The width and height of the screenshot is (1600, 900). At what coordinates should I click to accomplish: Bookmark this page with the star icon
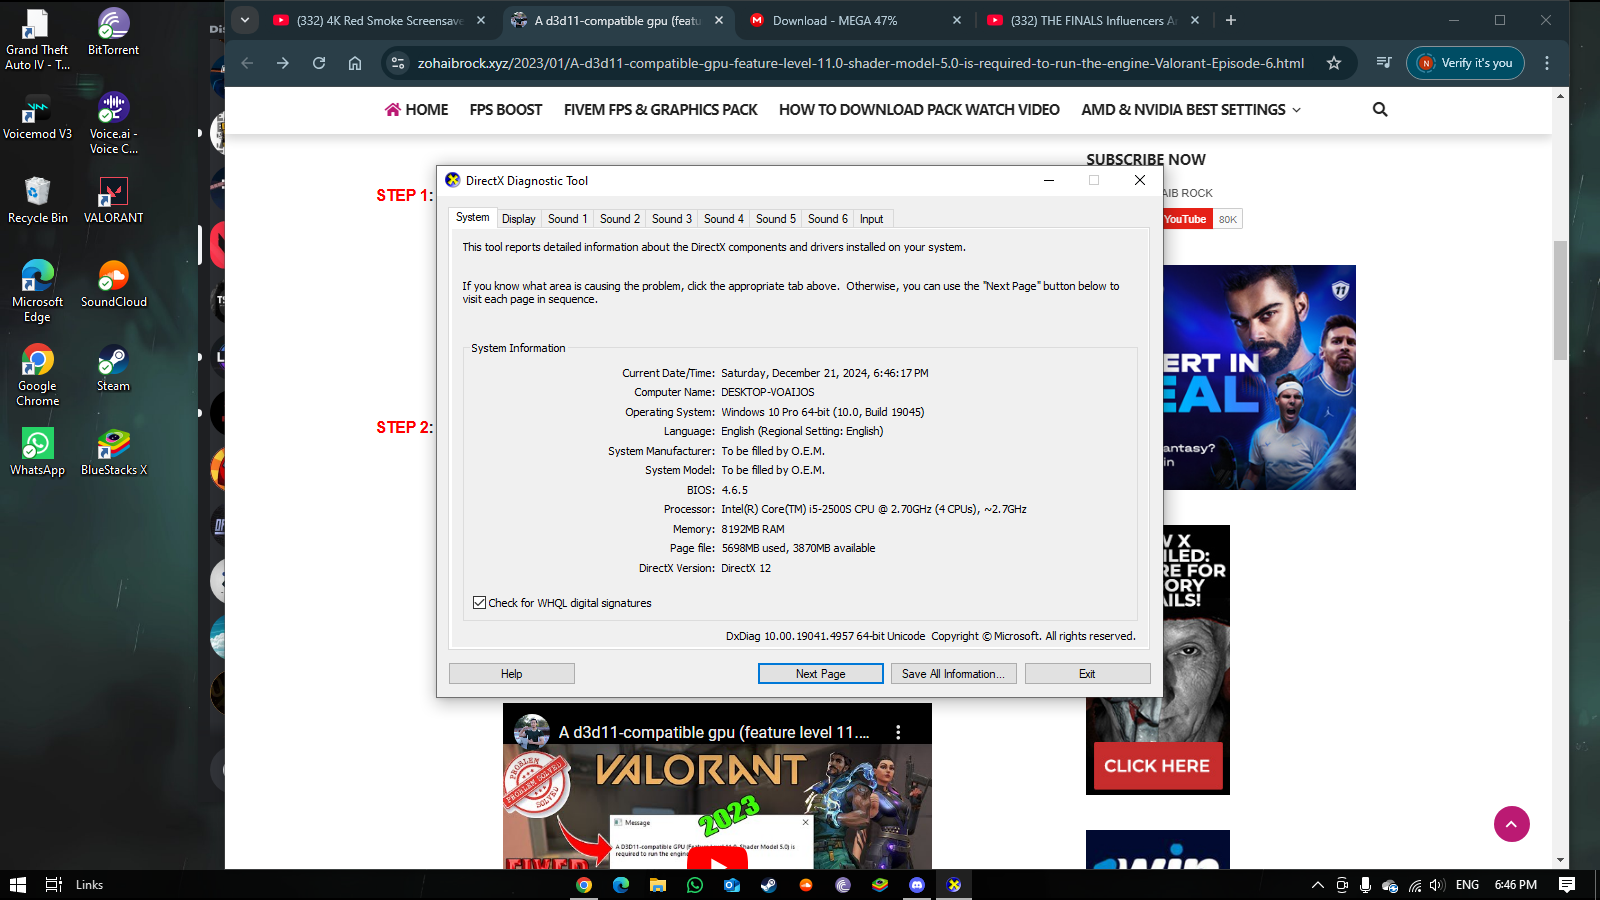click(1334, 63)
